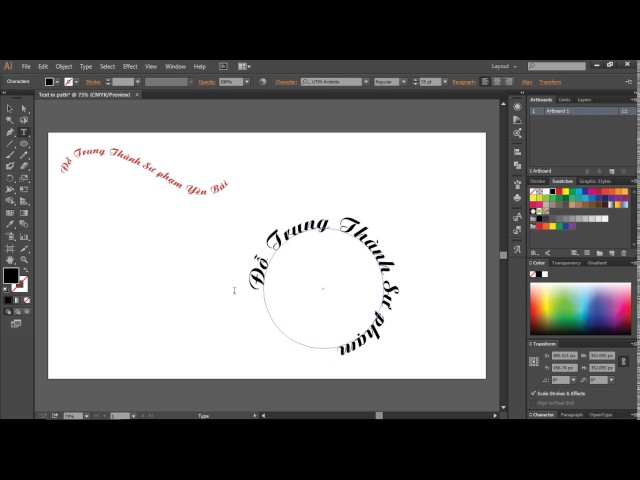Select the Pen tool

point(10,132)
